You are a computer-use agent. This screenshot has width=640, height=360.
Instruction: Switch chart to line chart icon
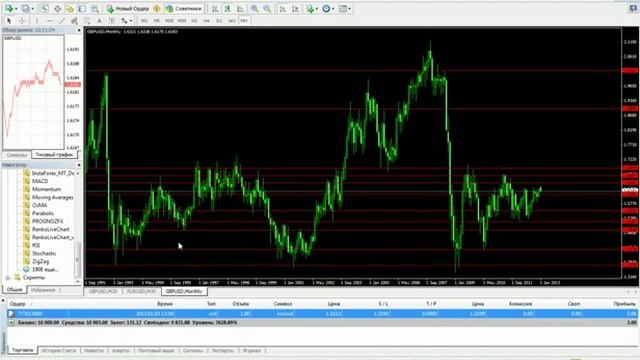240,9
